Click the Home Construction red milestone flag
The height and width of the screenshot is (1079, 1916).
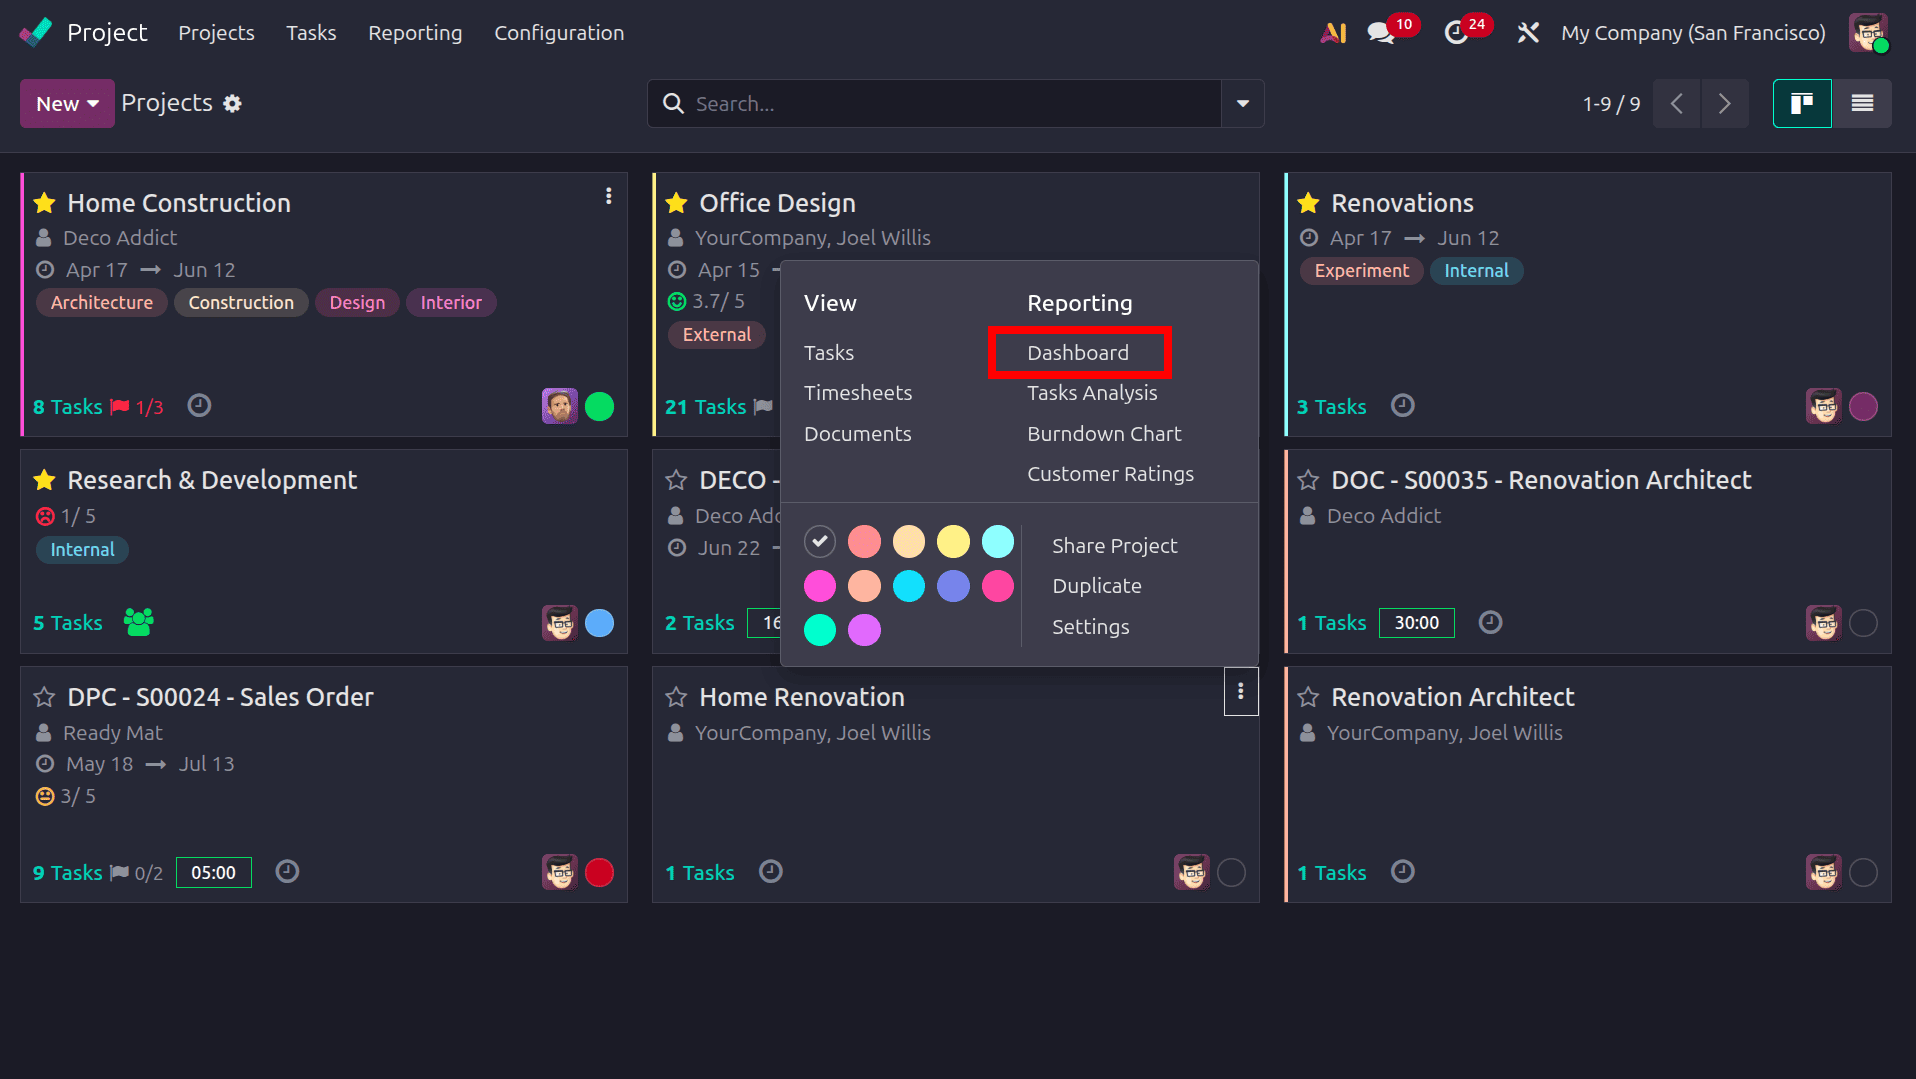pyautogui.click(x=120, y=406)
